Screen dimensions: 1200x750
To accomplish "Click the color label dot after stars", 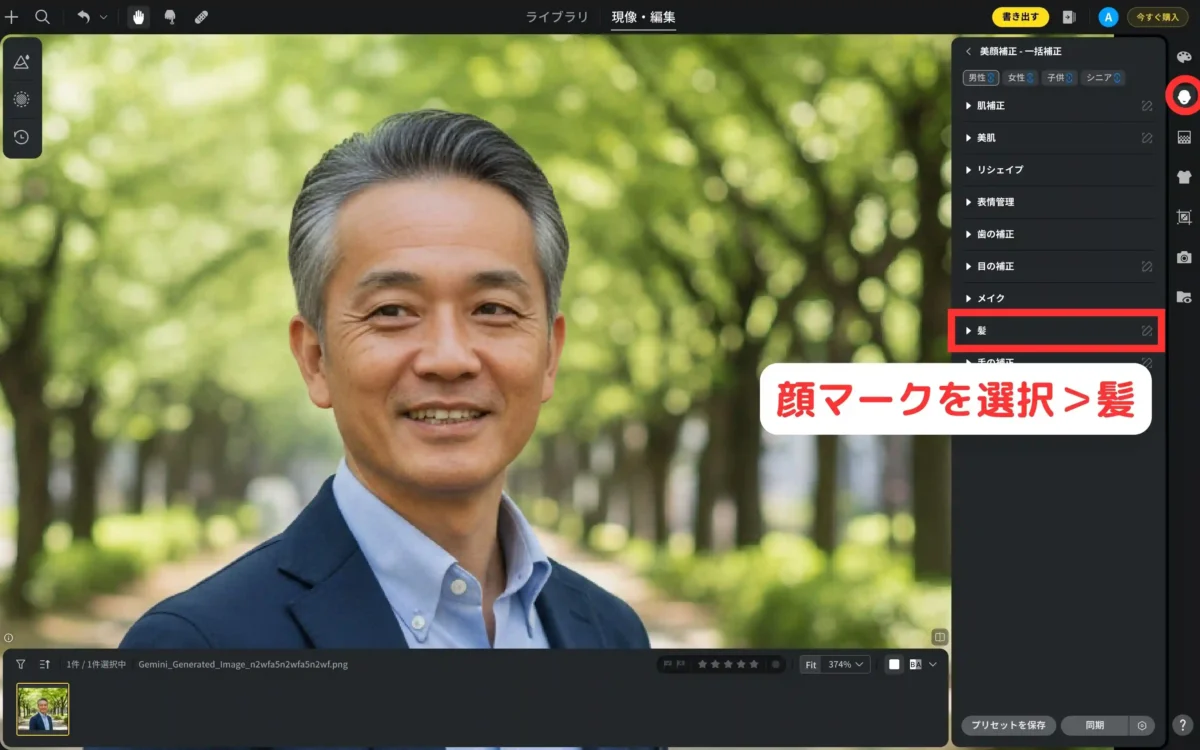I will [776, 664].
